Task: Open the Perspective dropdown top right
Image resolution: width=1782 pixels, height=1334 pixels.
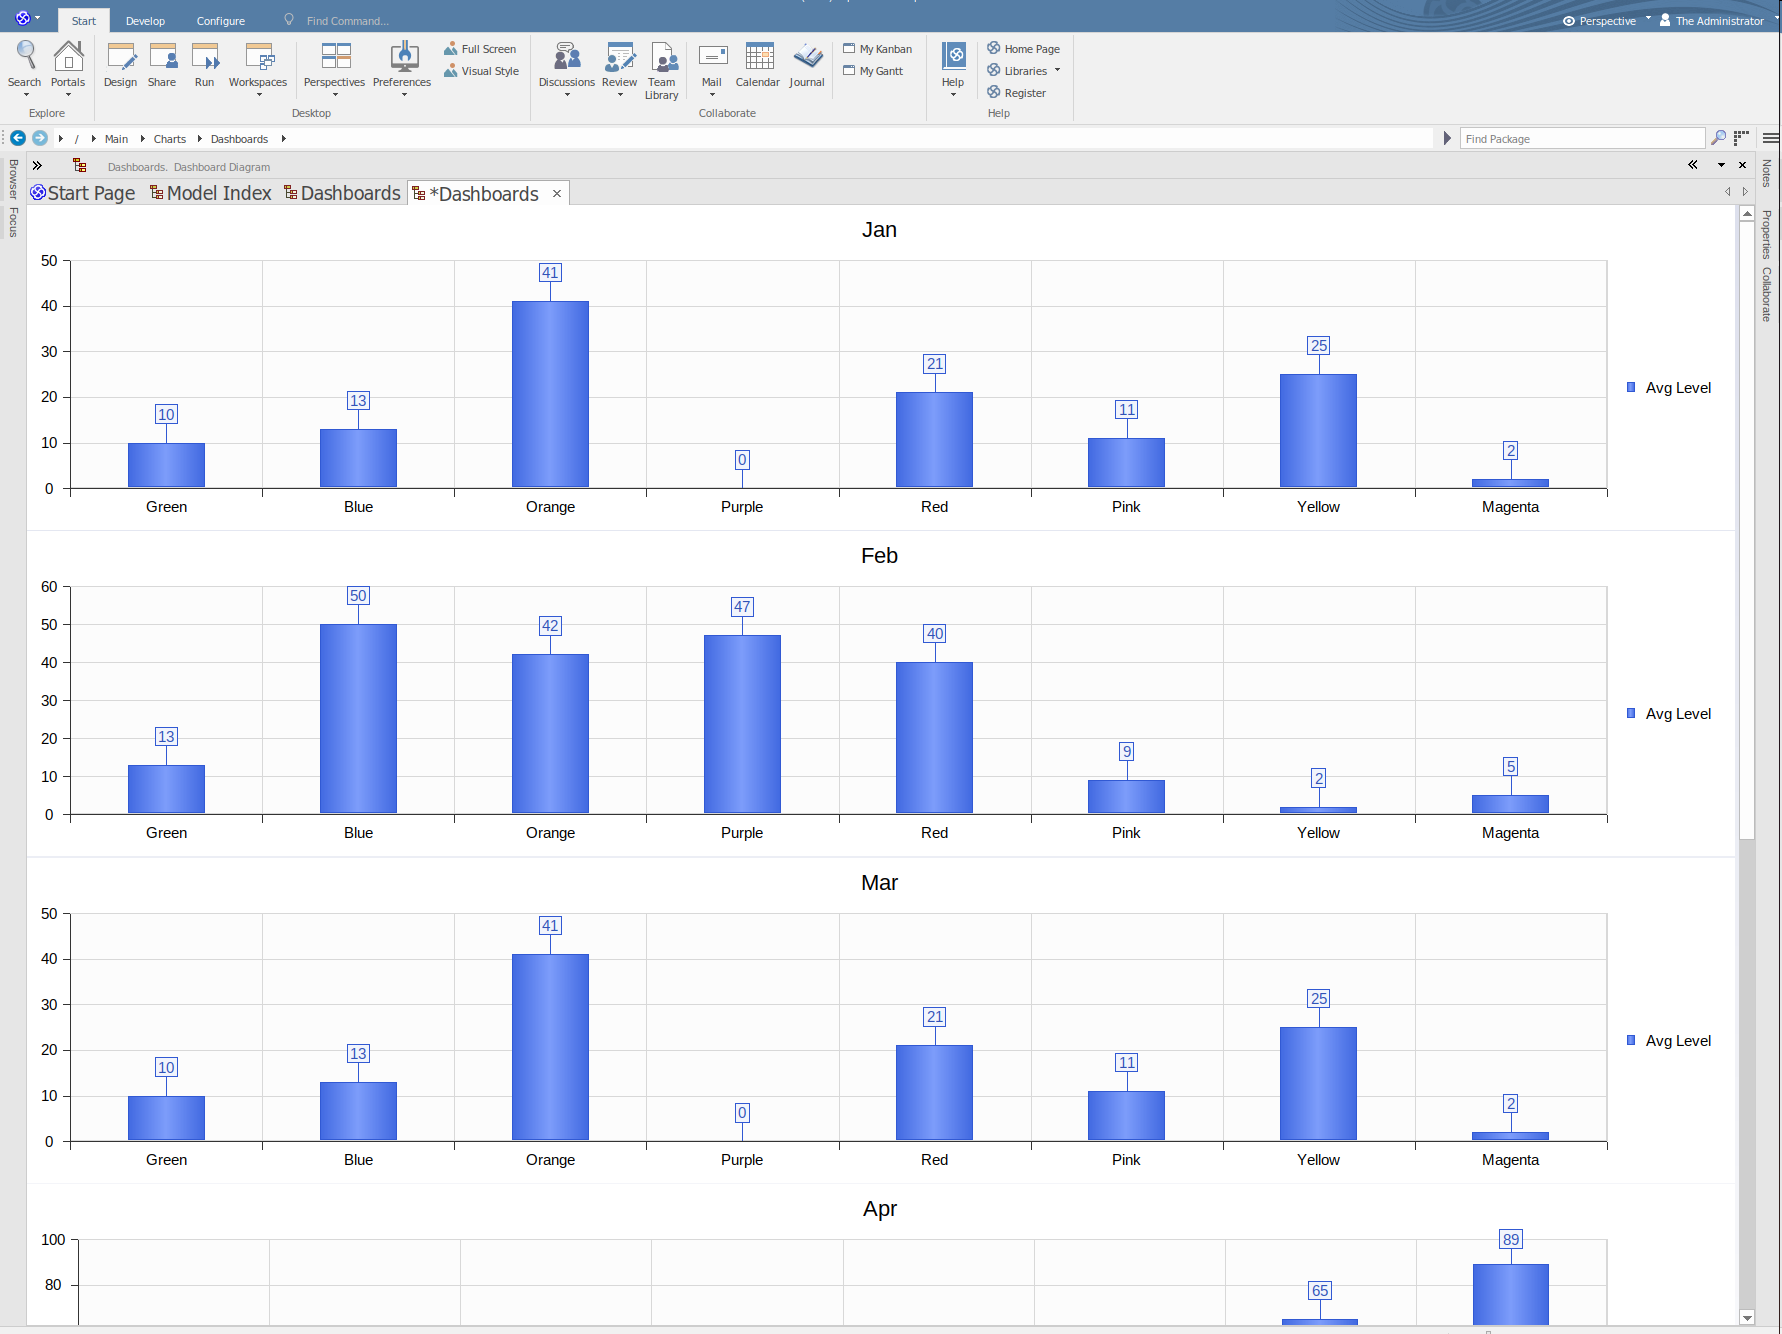Action: 1607,21
